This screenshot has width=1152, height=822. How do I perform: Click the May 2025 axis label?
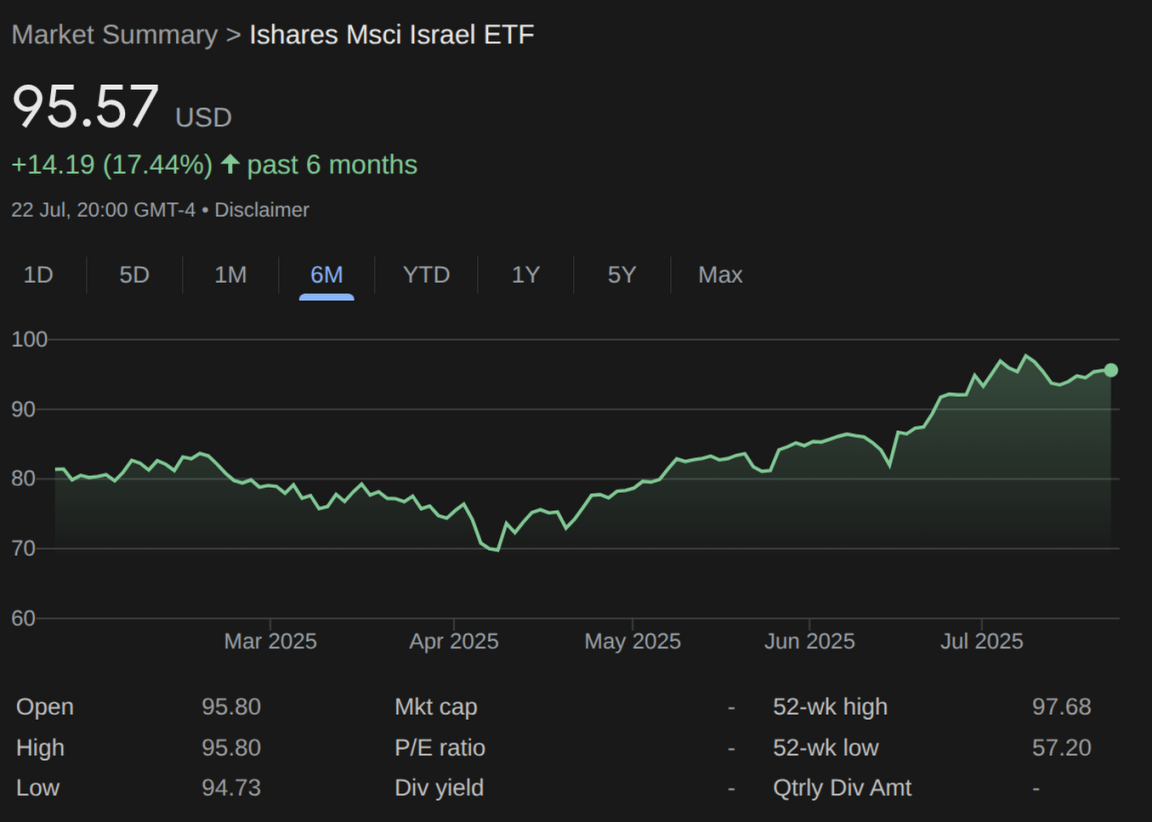[633, 641]
